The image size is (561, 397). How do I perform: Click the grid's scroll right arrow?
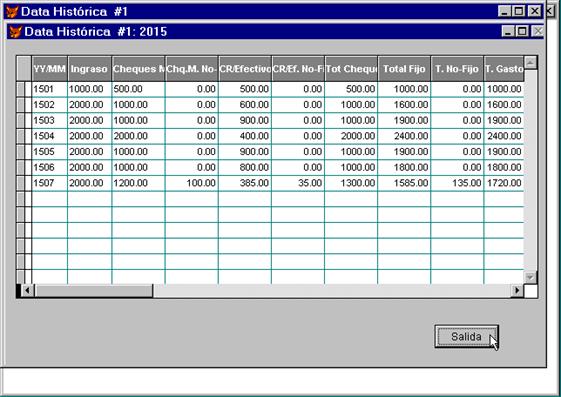(x=517, y=290)
